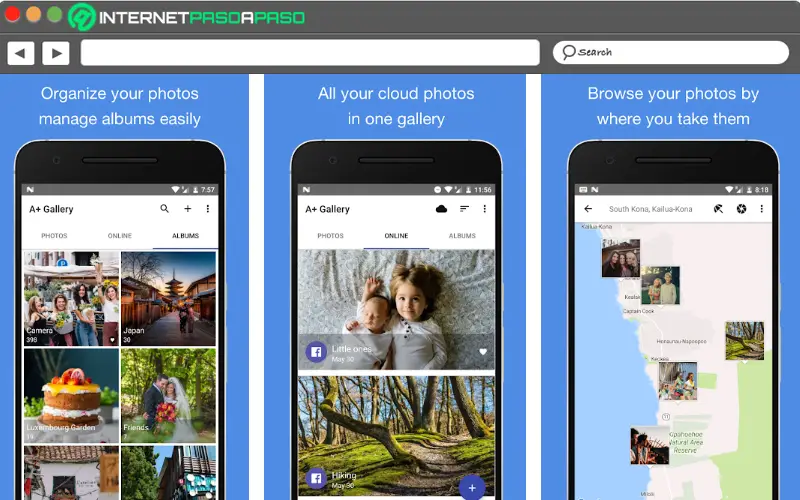Click the browser back arrow button

click(20, 53)
